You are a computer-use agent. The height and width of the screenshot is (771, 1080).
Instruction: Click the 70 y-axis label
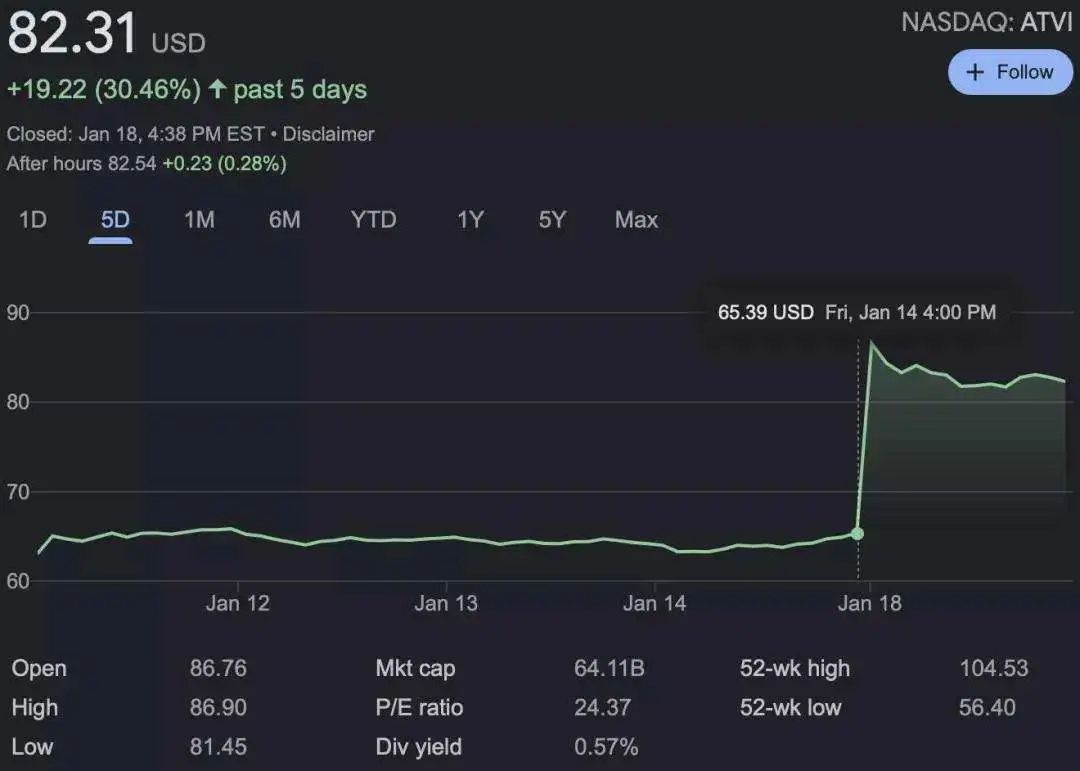pyautogui.click(x=19, y=491)
